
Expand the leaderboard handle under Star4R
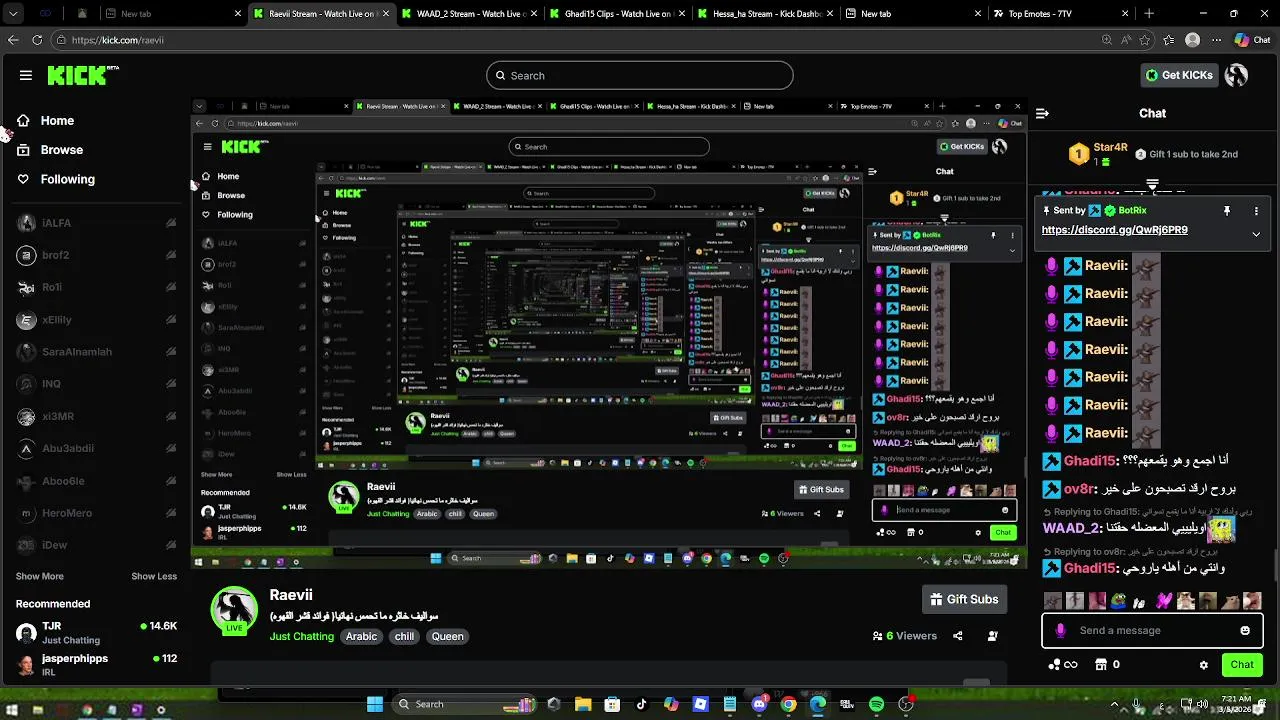click(x=1152, y=184)
